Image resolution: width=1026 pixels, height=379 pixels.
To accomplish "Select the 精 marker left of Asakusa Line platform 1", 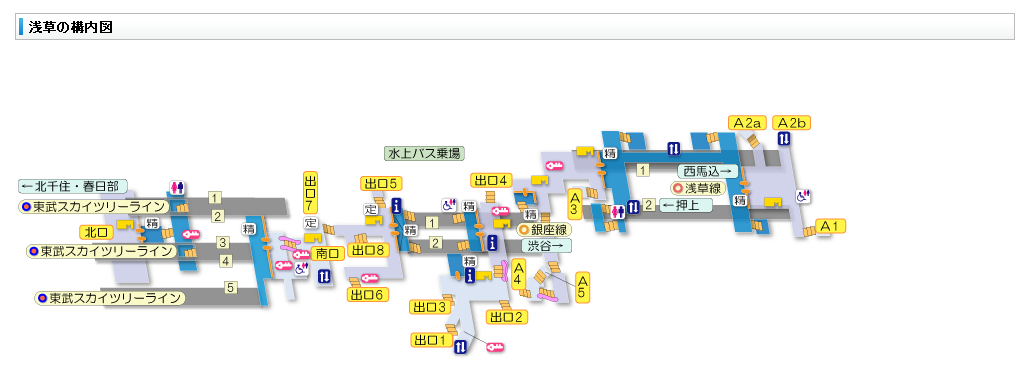I will pyautogui.click(x=609, y=154).
